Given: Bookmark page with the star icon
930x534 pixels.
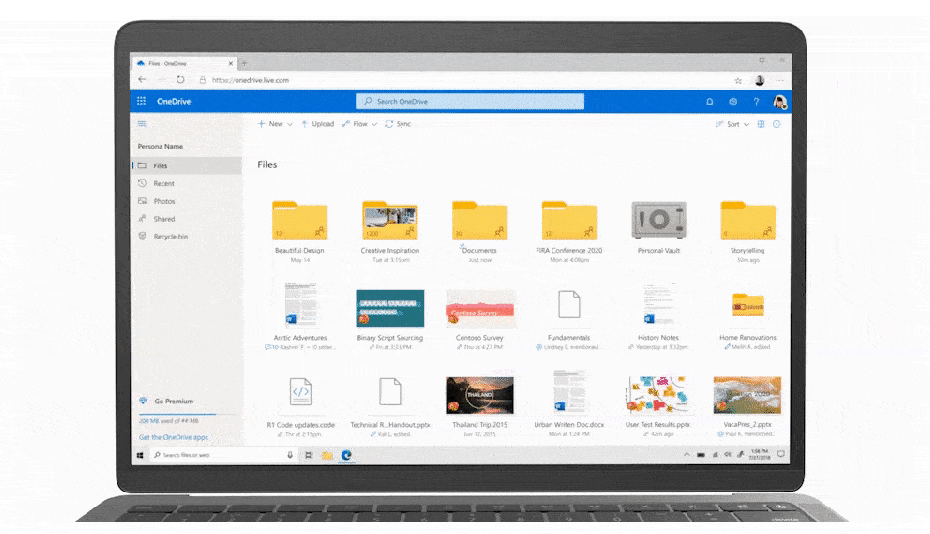Looking at the screenshot, I should [738, 80].
